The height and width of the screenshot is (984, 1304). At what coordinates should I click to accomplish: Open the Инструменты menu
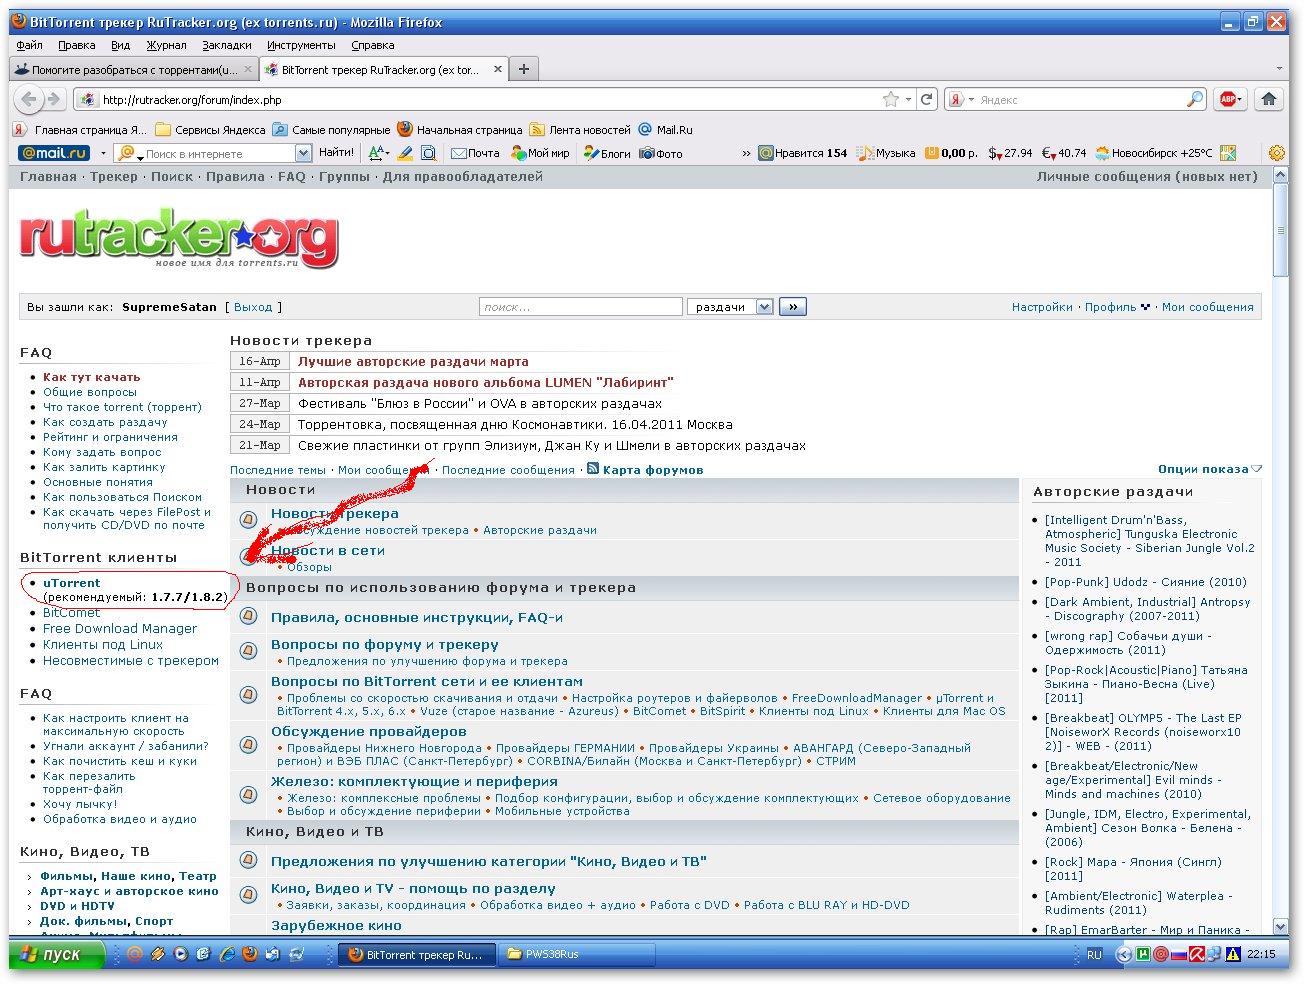click(x=301, y=45)
